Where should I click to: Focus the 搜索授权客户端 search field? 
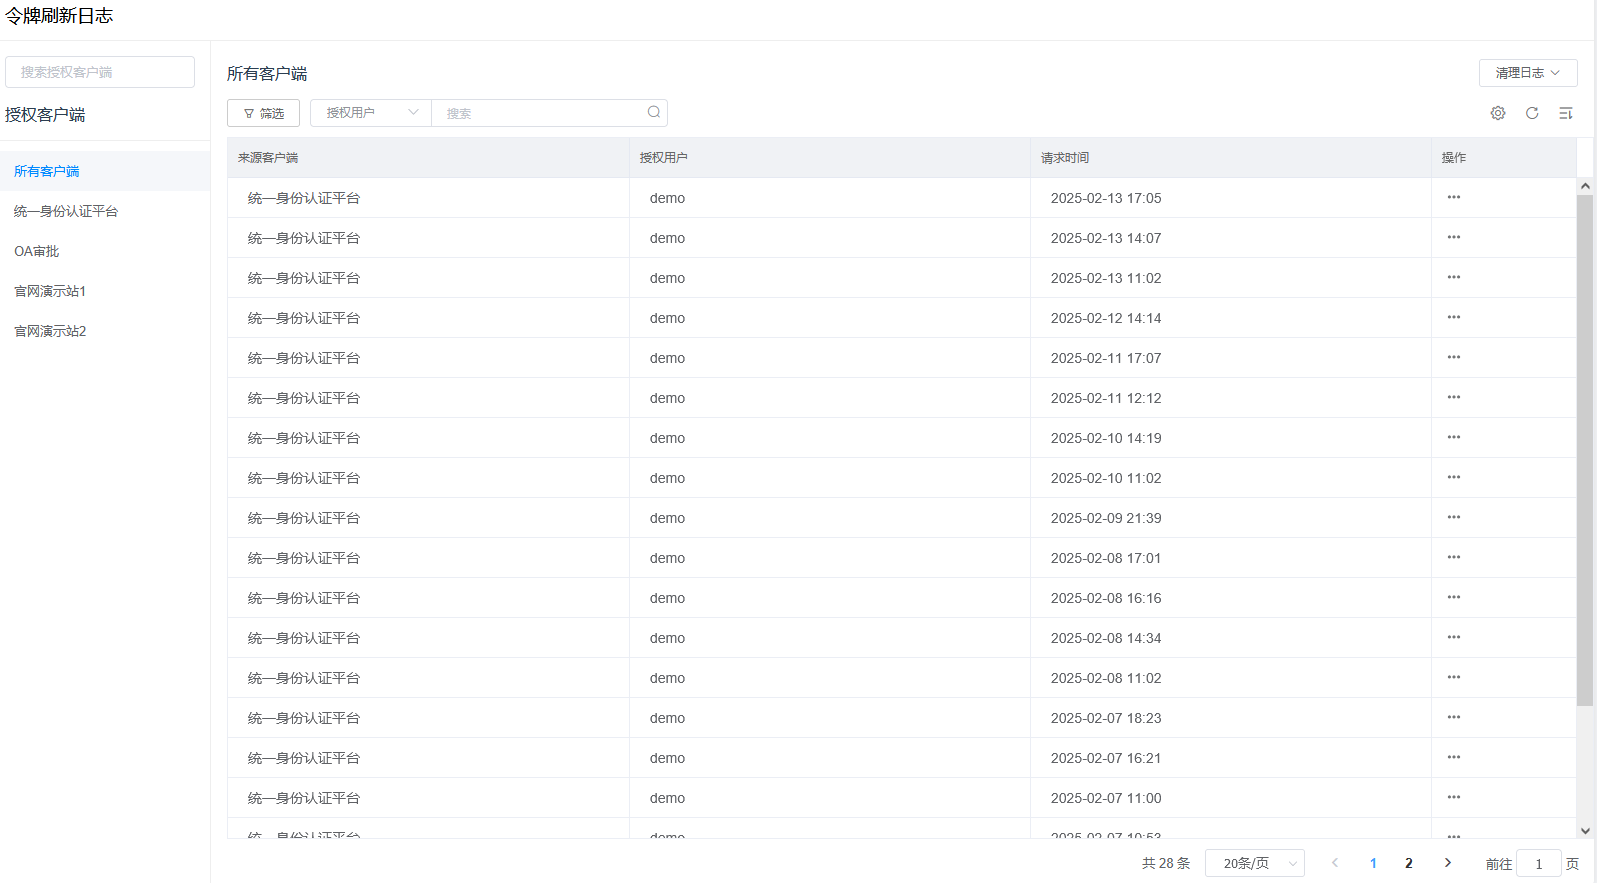100,72
